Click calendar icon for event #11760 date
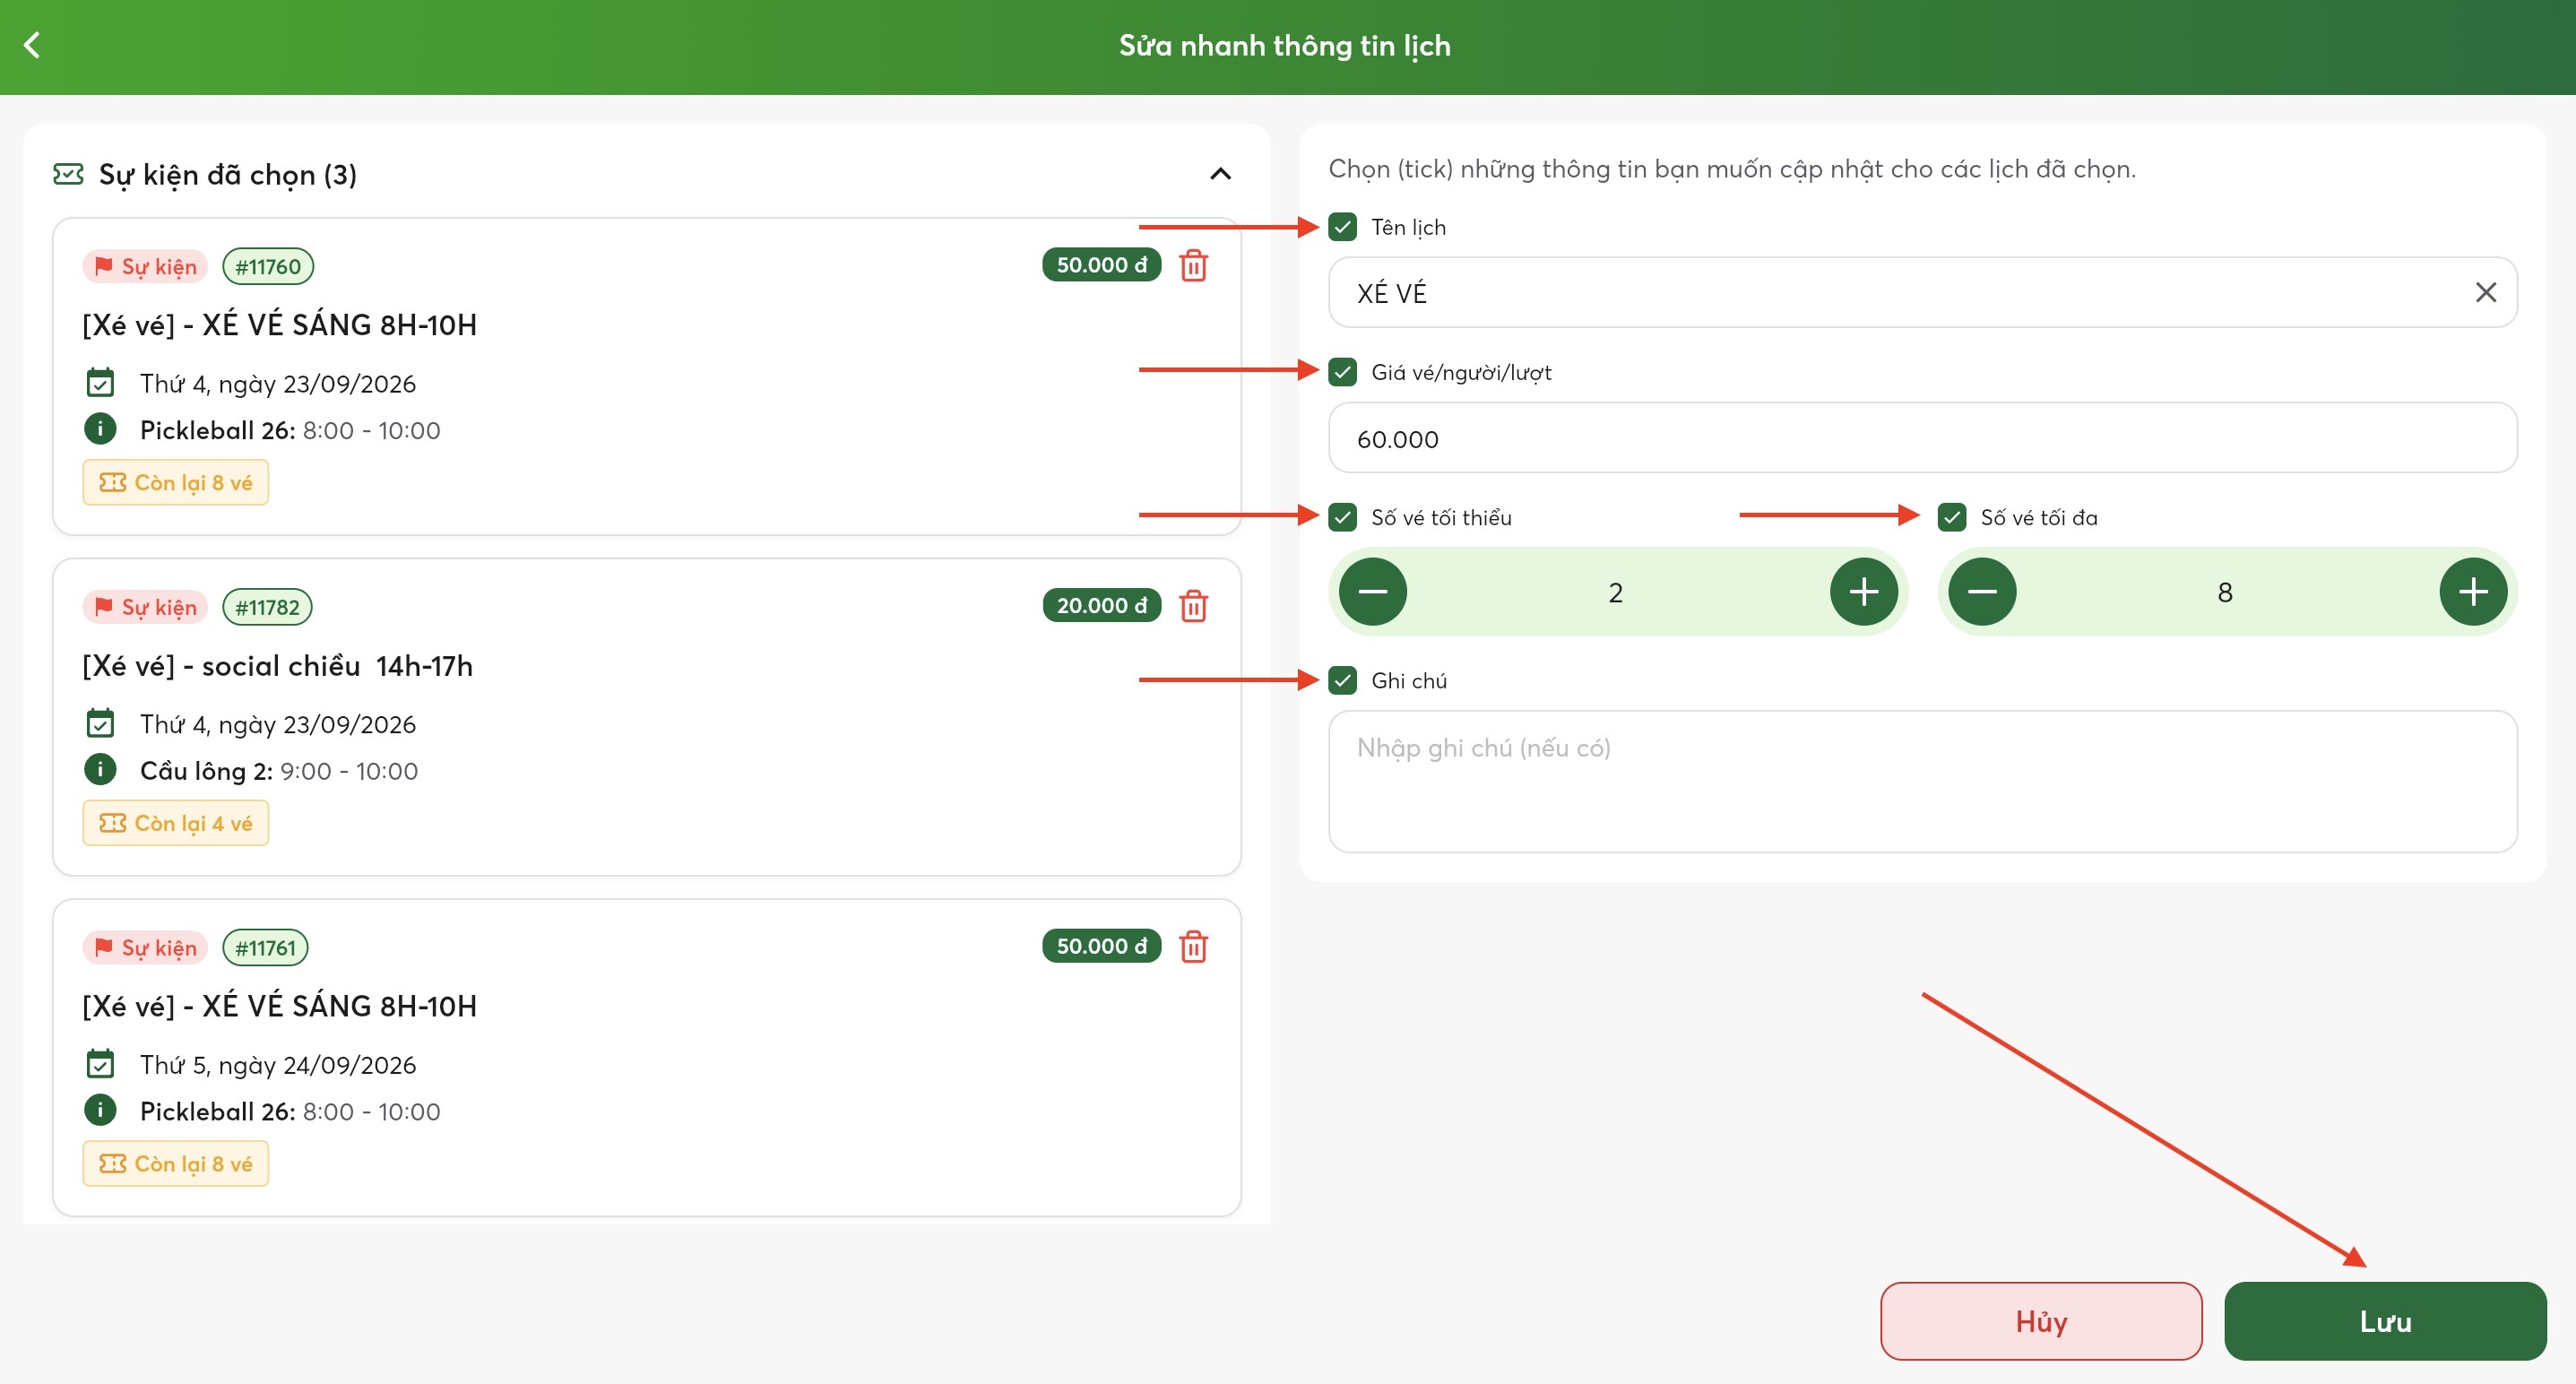Image resolution: width=2576 pixels, height=1384 pixels. (x=100, y=383)
